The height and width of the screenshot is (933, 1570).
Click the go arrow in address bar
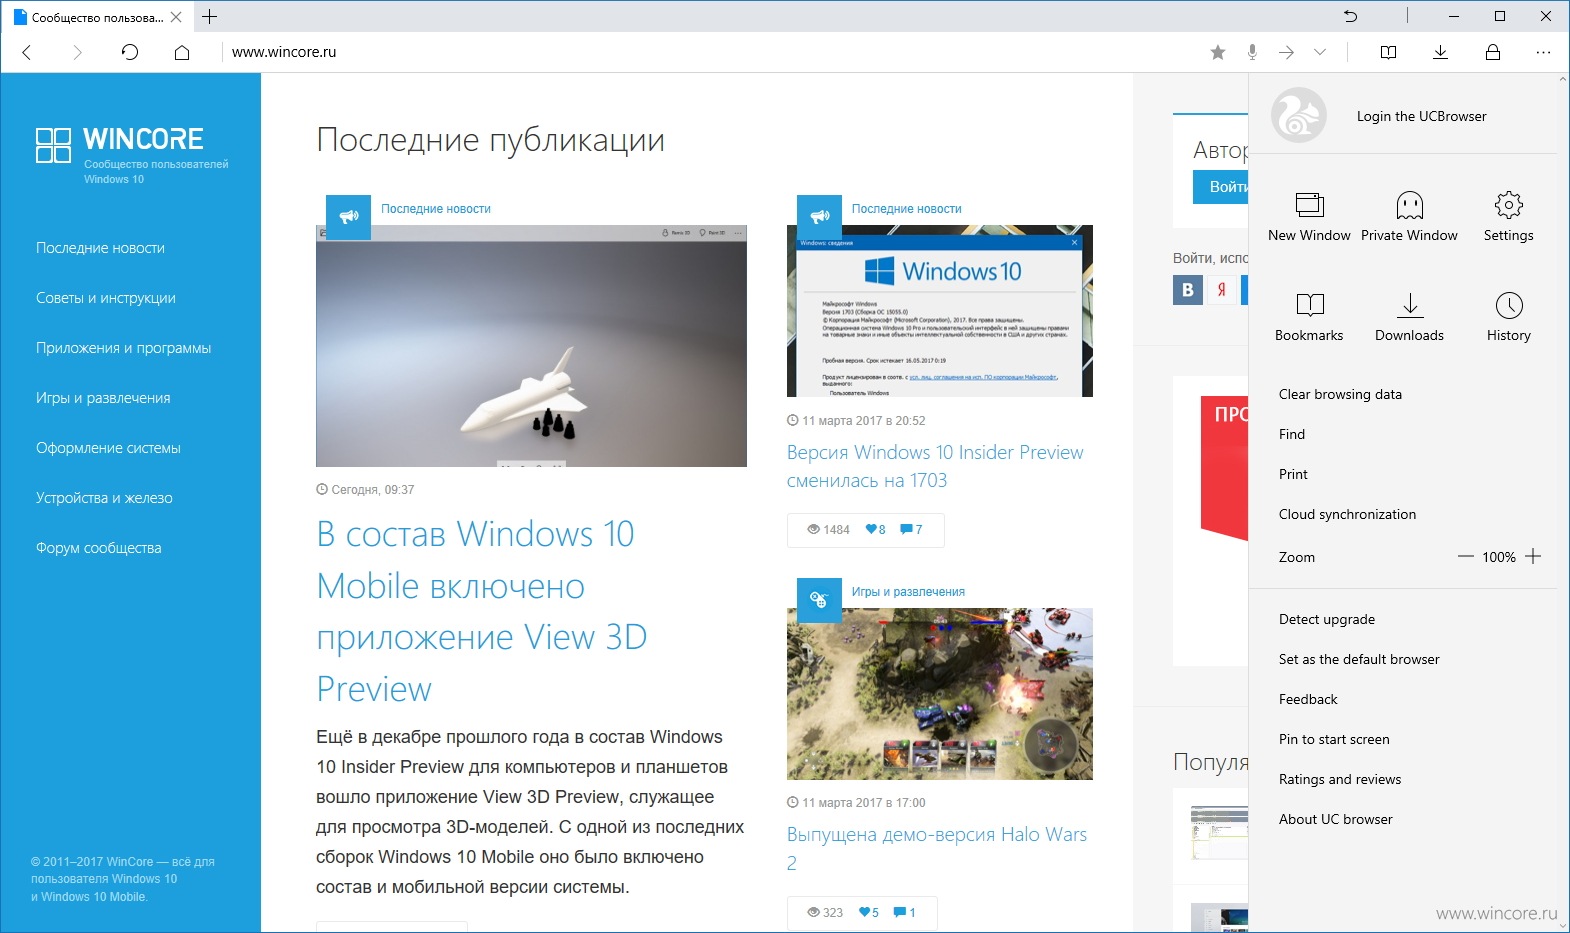(x=1287, y=52)
